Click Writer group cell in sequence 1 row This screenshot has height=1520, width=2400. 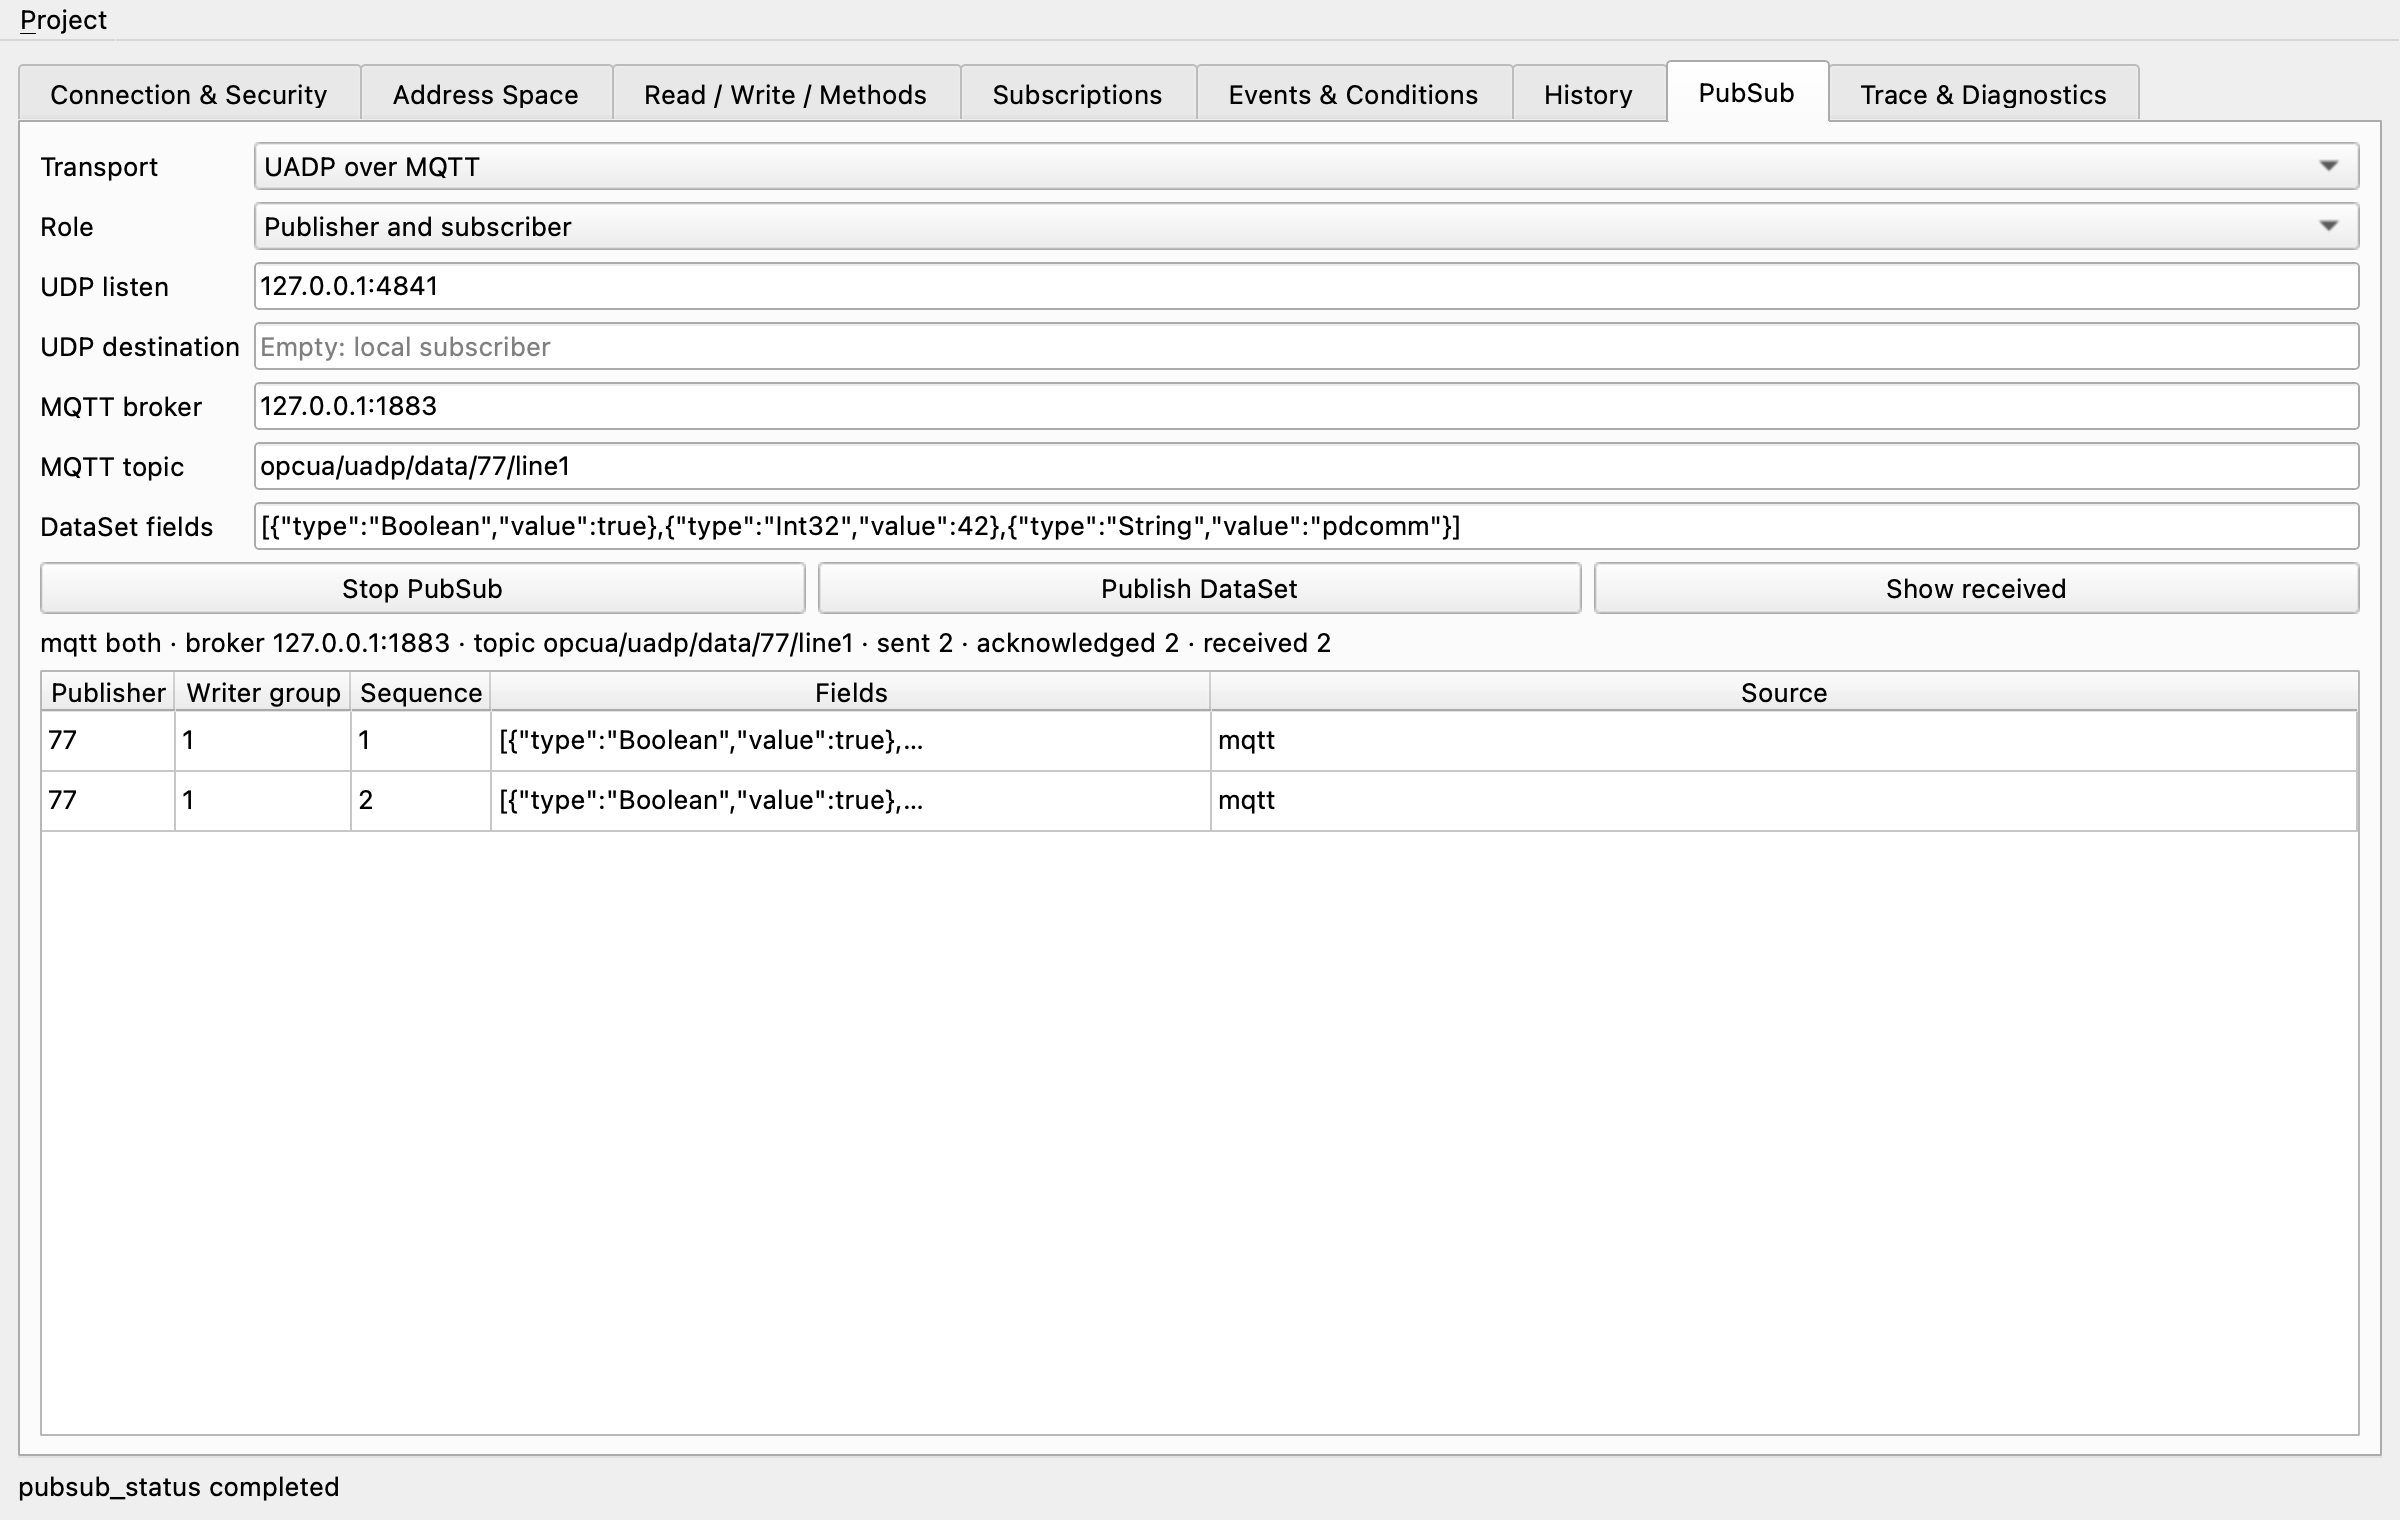tap(263, 740)
